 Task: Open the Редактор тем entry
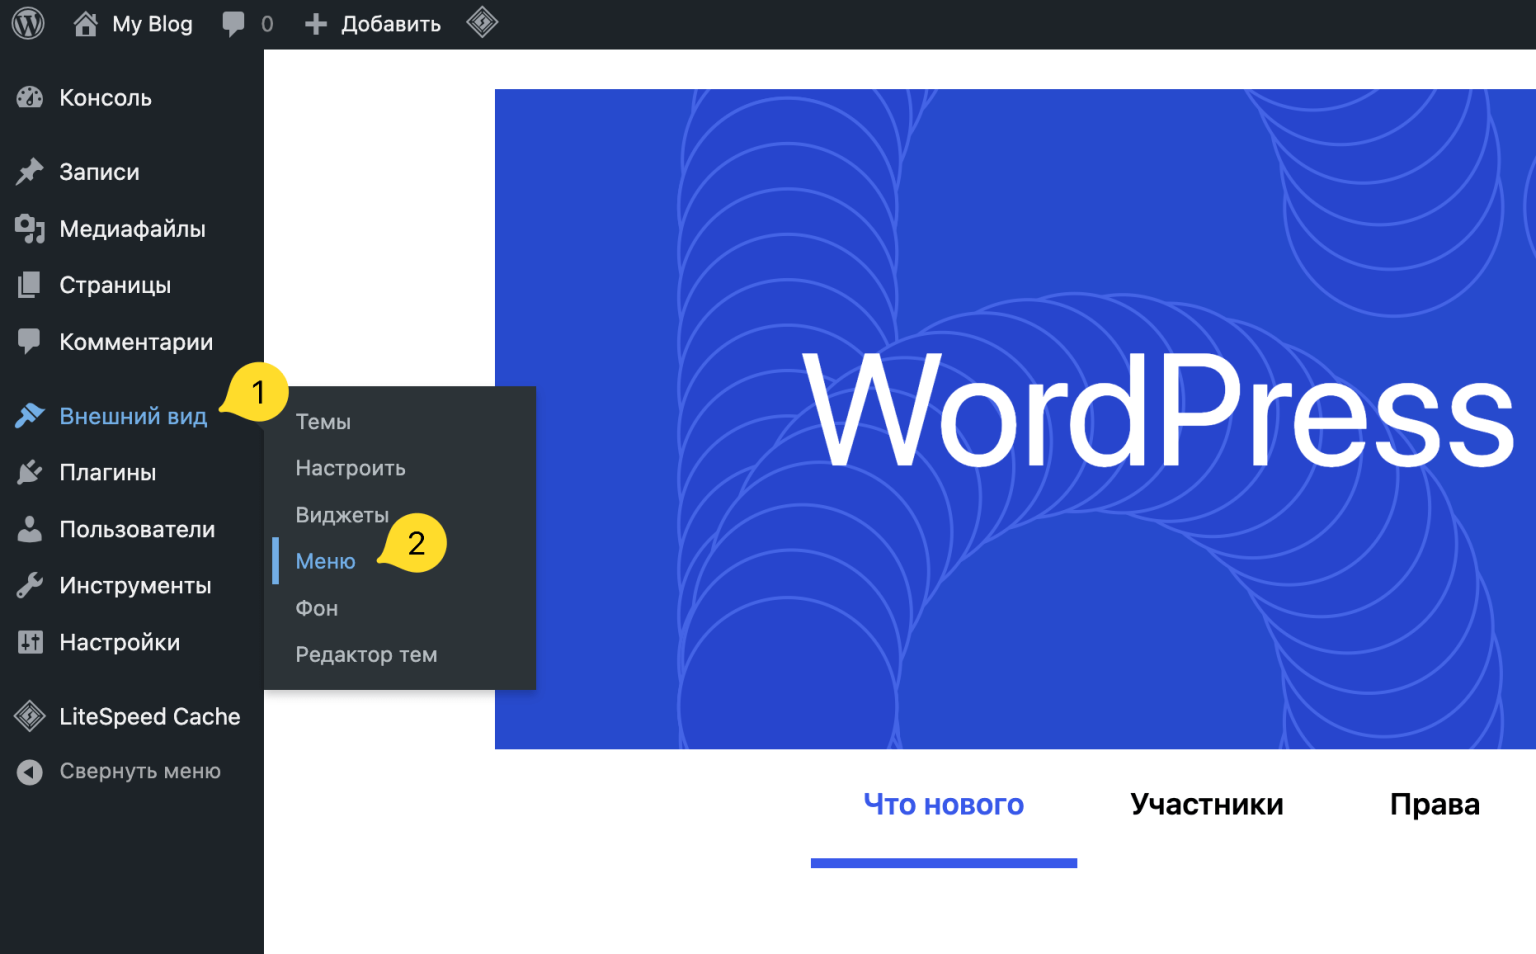[366, 654]
